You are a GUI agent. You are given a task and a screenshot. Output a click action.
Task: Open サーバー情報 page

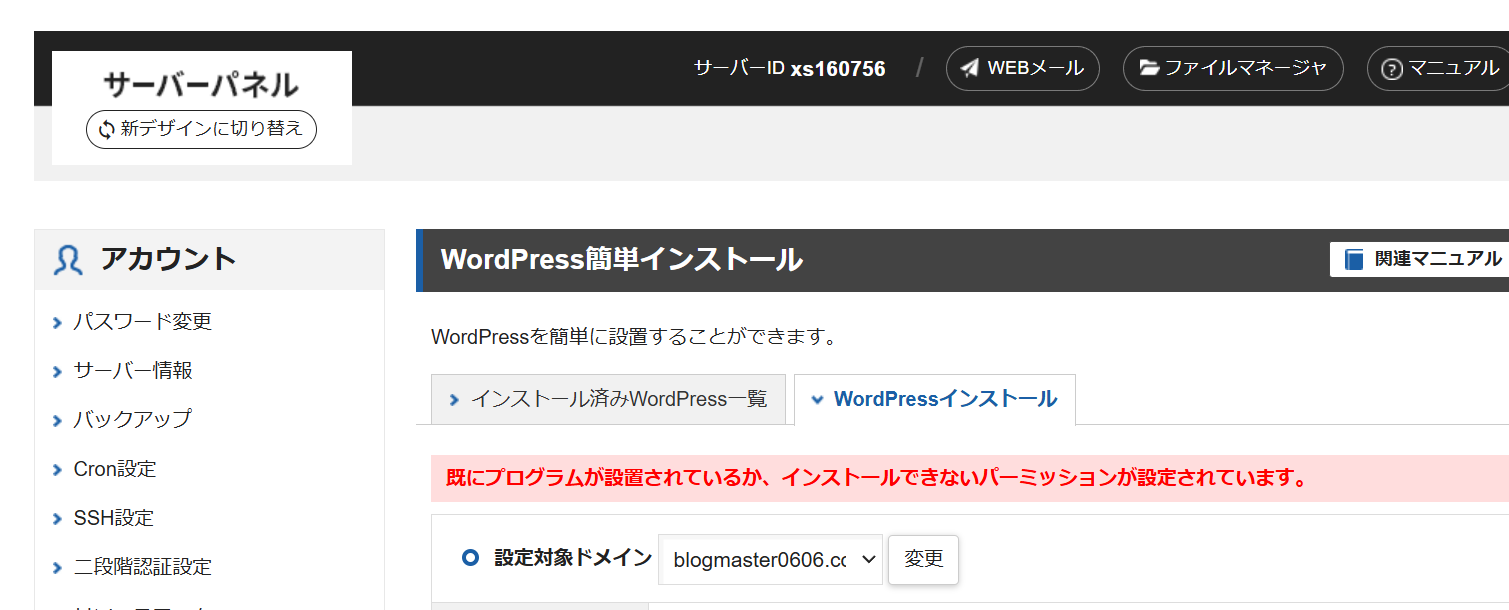pos(133,371)
